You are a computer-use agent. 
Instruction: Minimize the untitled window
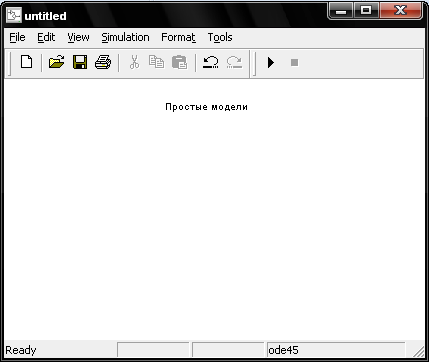(x=341, y=11)
